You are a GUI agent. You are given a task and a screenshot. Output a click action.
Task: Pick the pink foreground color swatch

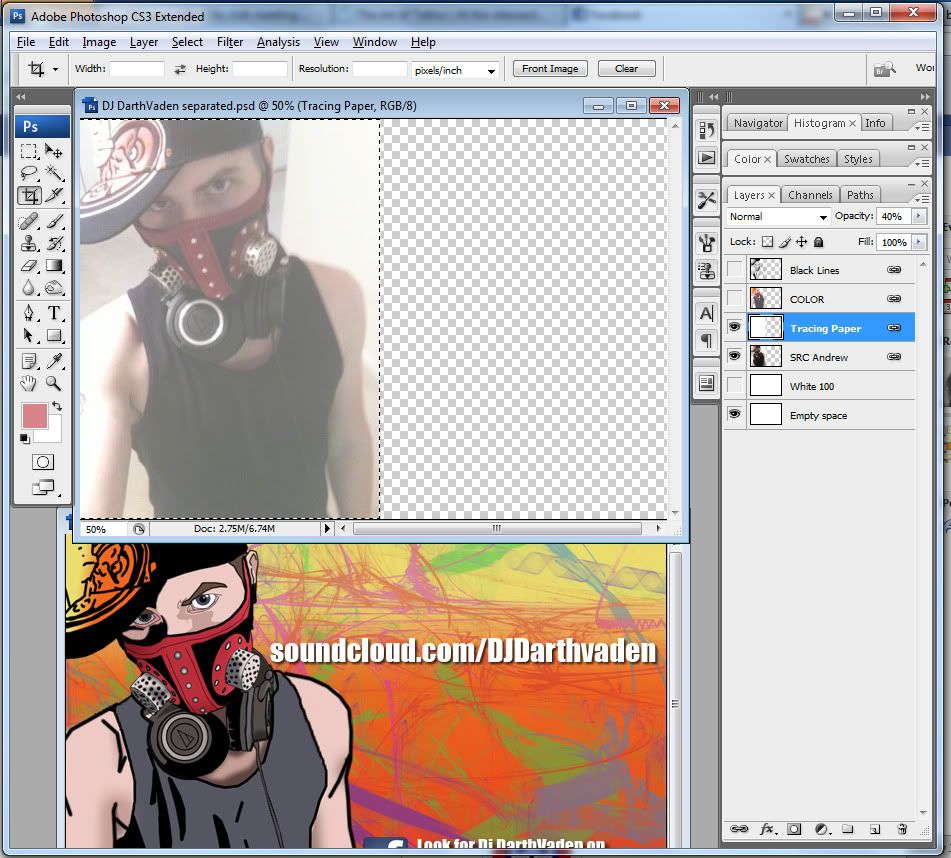coord(35,416)
